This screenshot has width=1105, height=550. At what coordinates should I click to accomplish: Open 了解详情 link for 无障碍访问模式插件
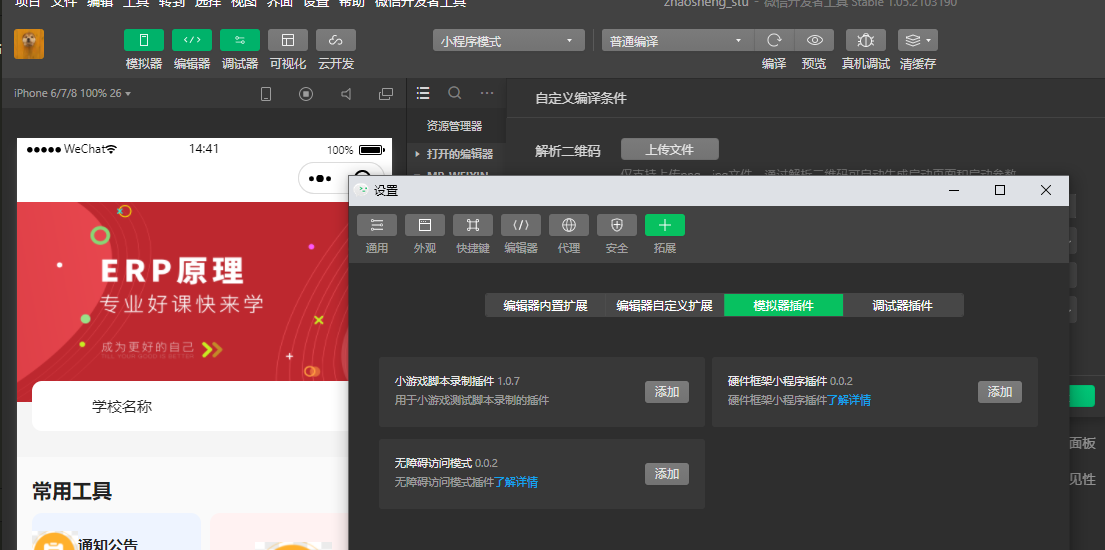point(516,482)
